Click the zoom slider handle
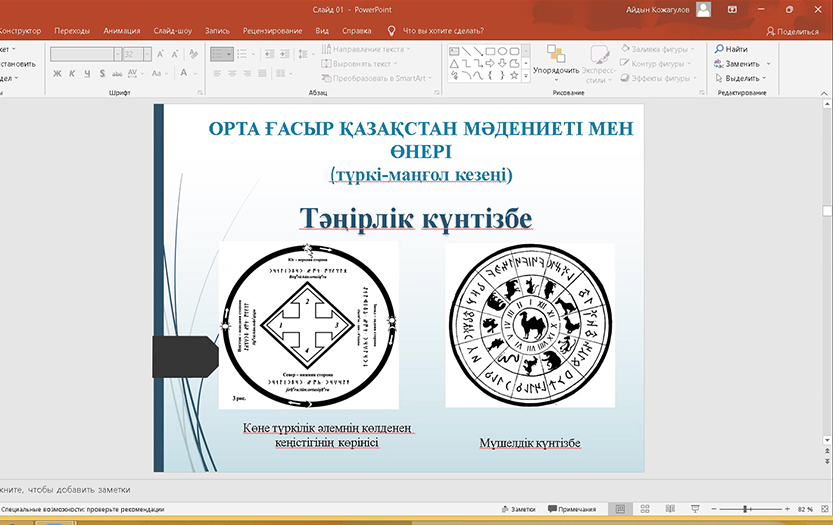Screen dimensions: 833x525 747,509
